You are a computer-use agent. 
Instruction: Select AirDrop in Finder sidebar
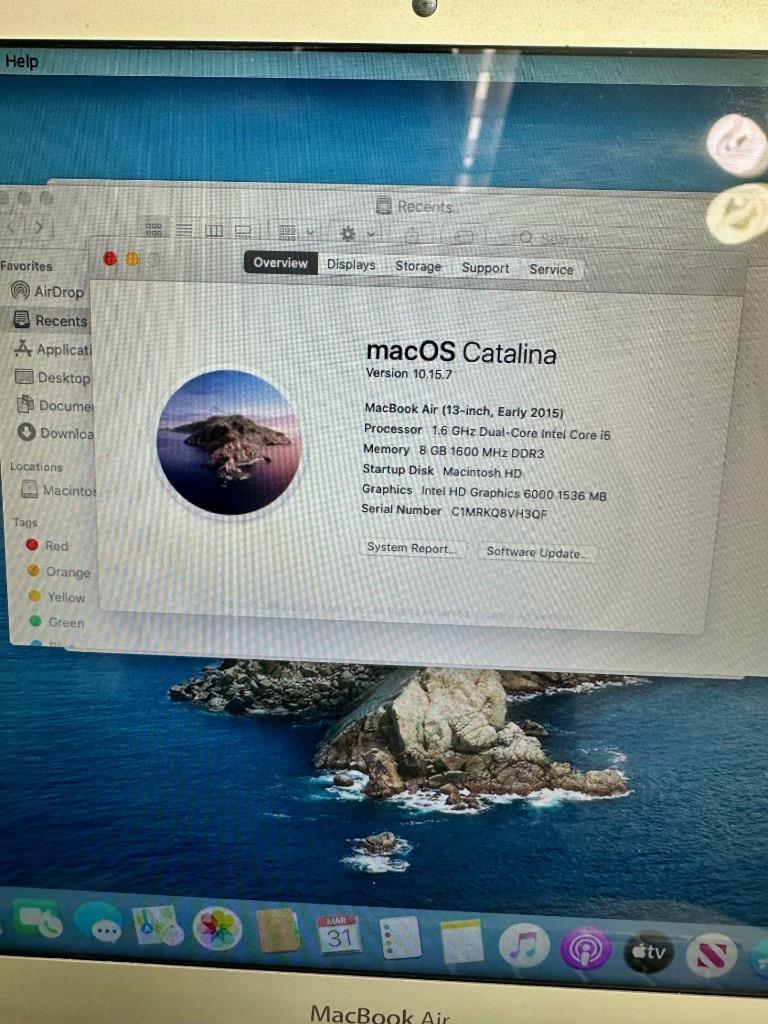[x=48, y=291]
